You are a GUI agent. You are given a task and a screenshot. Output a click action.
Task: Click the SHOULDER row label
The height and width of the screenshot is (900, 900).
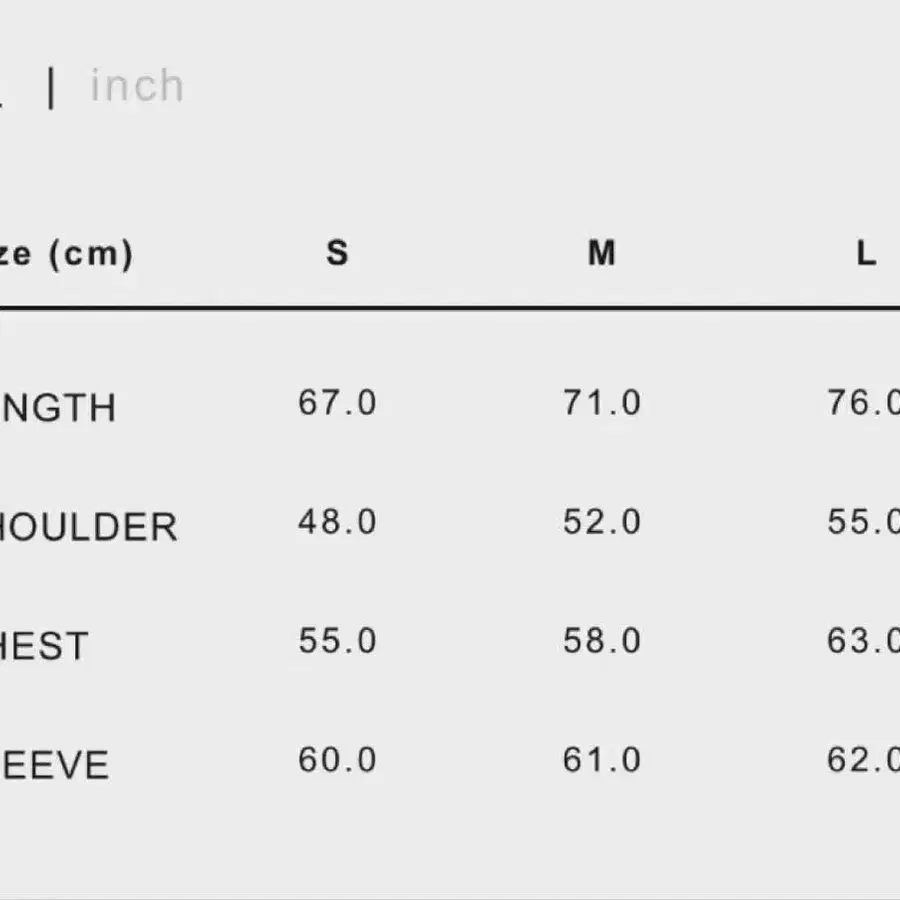[88, 527]
